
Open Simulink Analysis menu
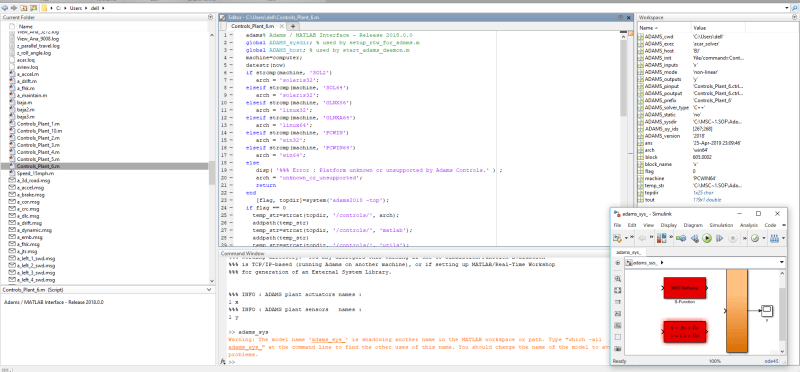coord(749,225)
